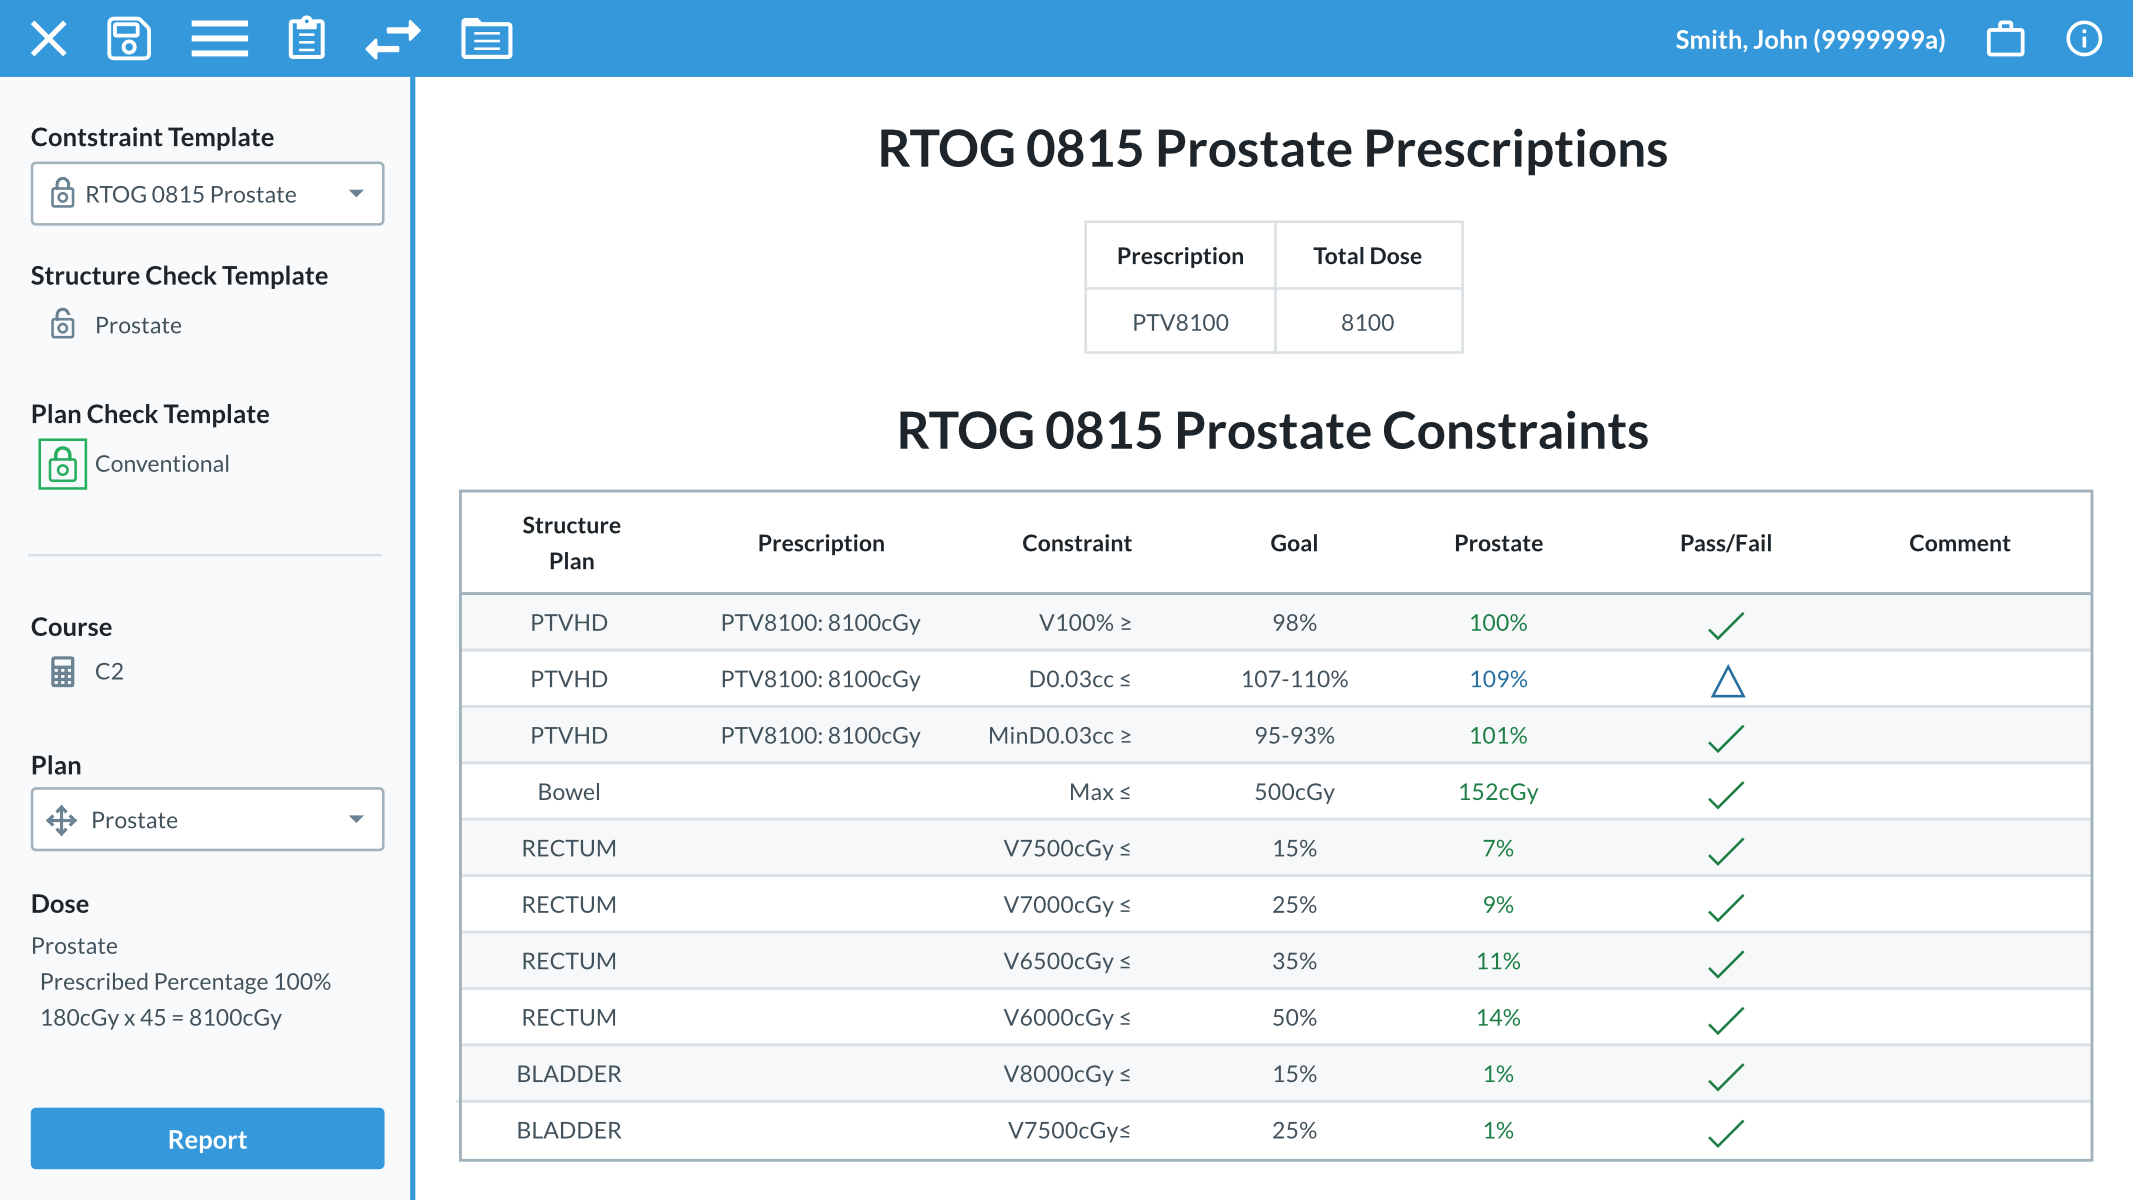Save using the floppy disk icon

point(129,39)
